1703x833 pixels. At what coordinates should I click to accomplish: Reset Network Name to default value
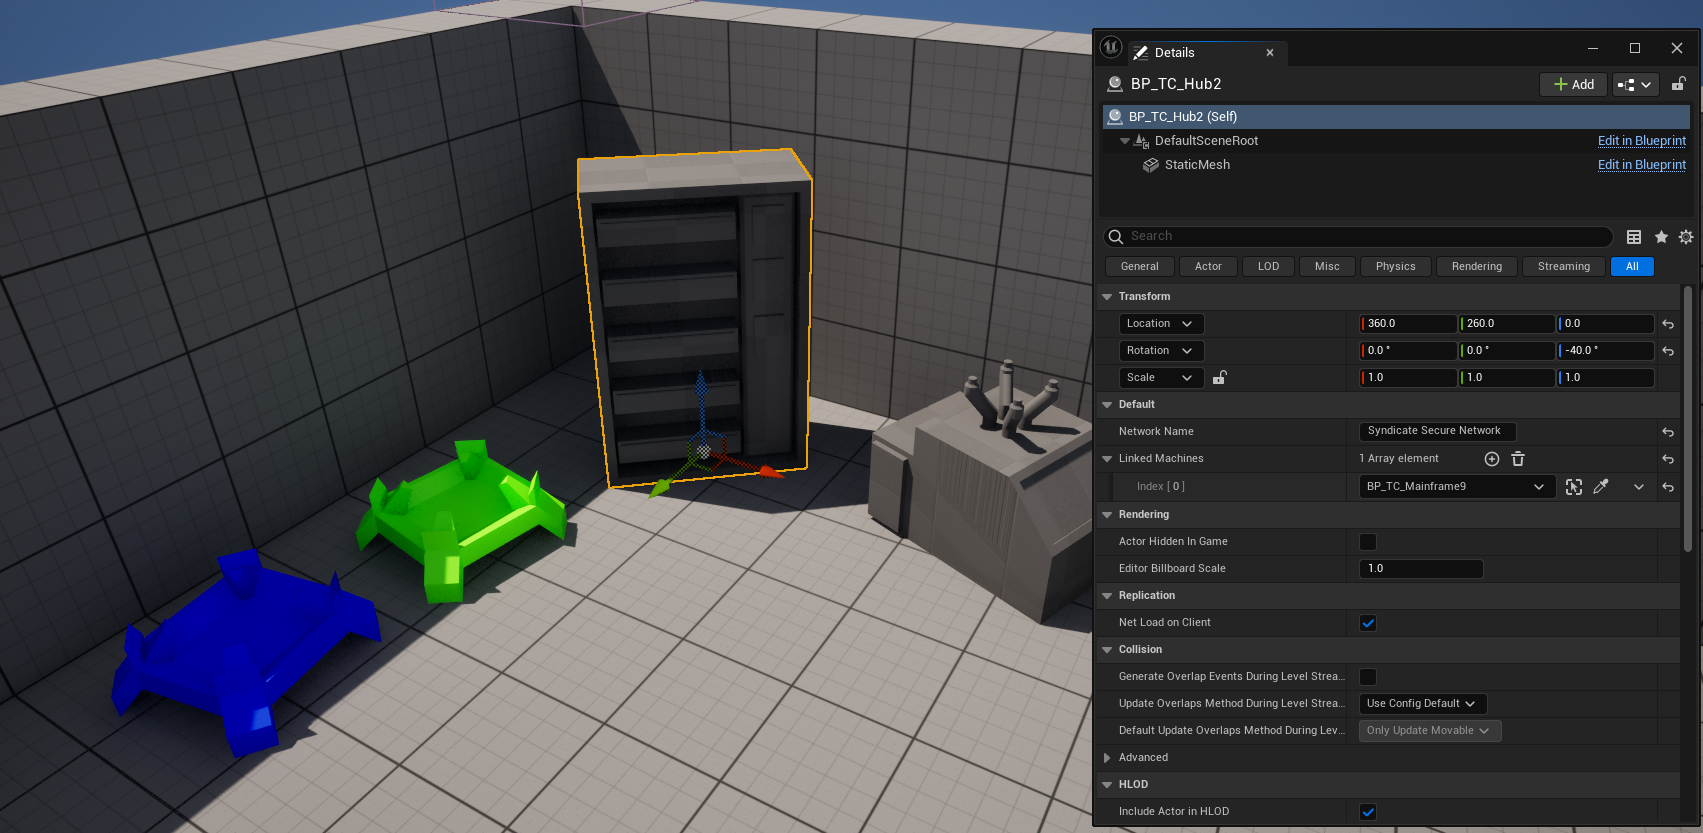pyautogui.click(x=1668, y=432)
